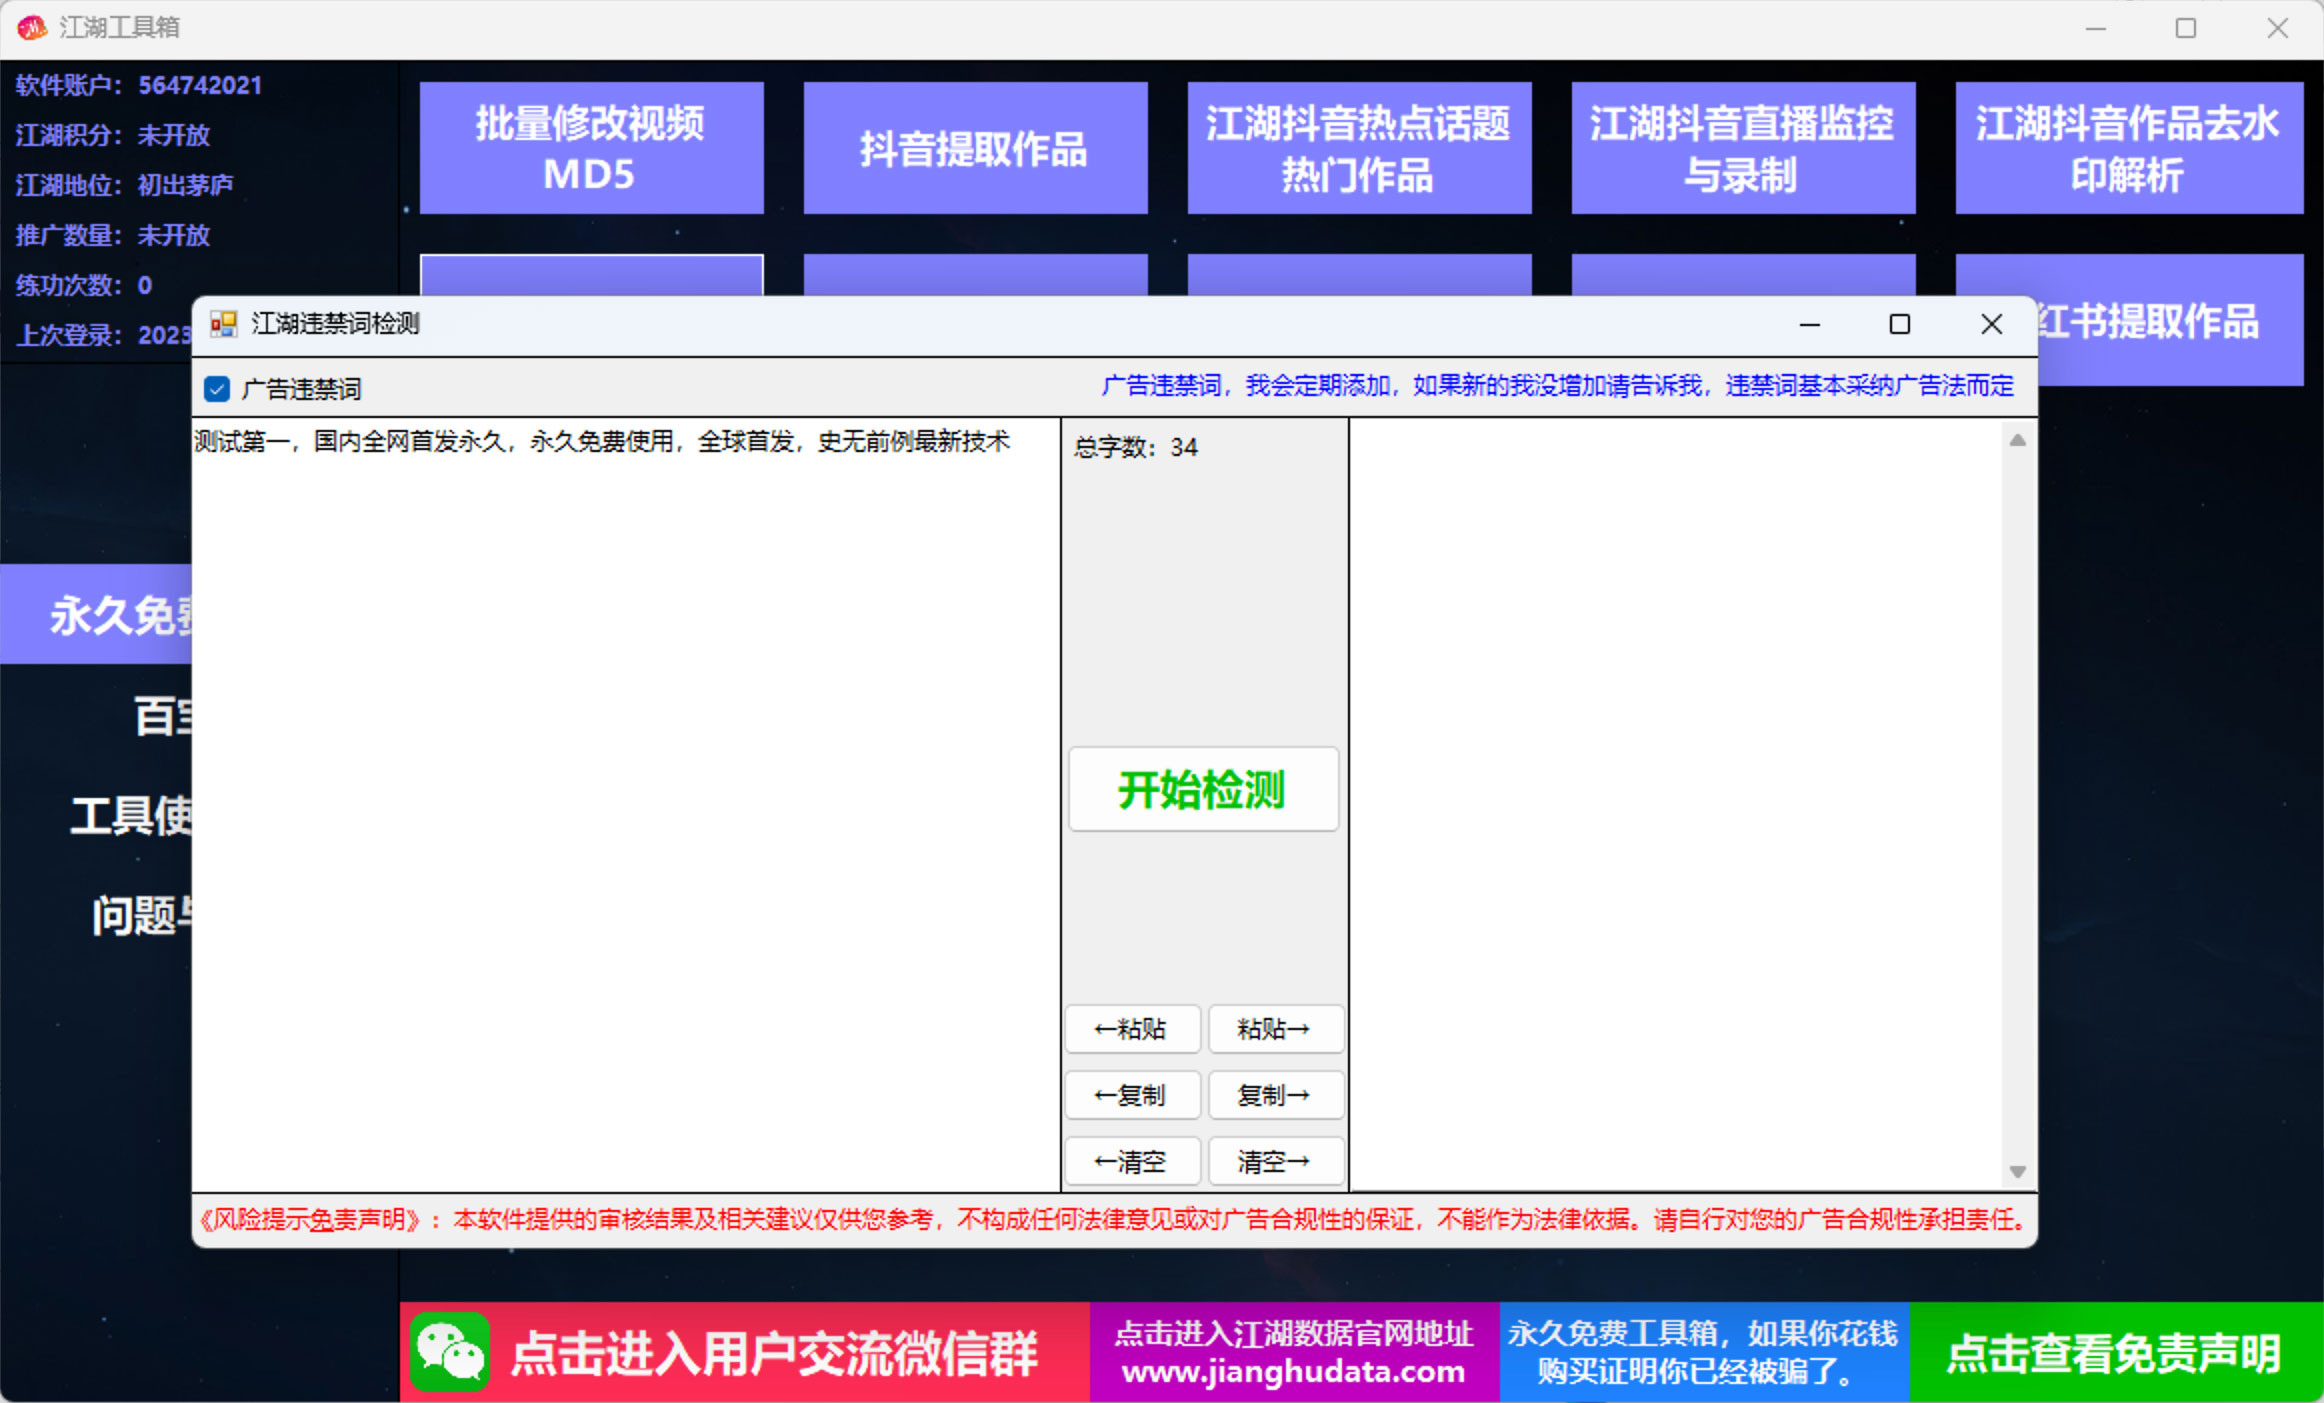2324x1403 pixels.
Task: Click the 复制→ button
Action: point(1276,1095)
